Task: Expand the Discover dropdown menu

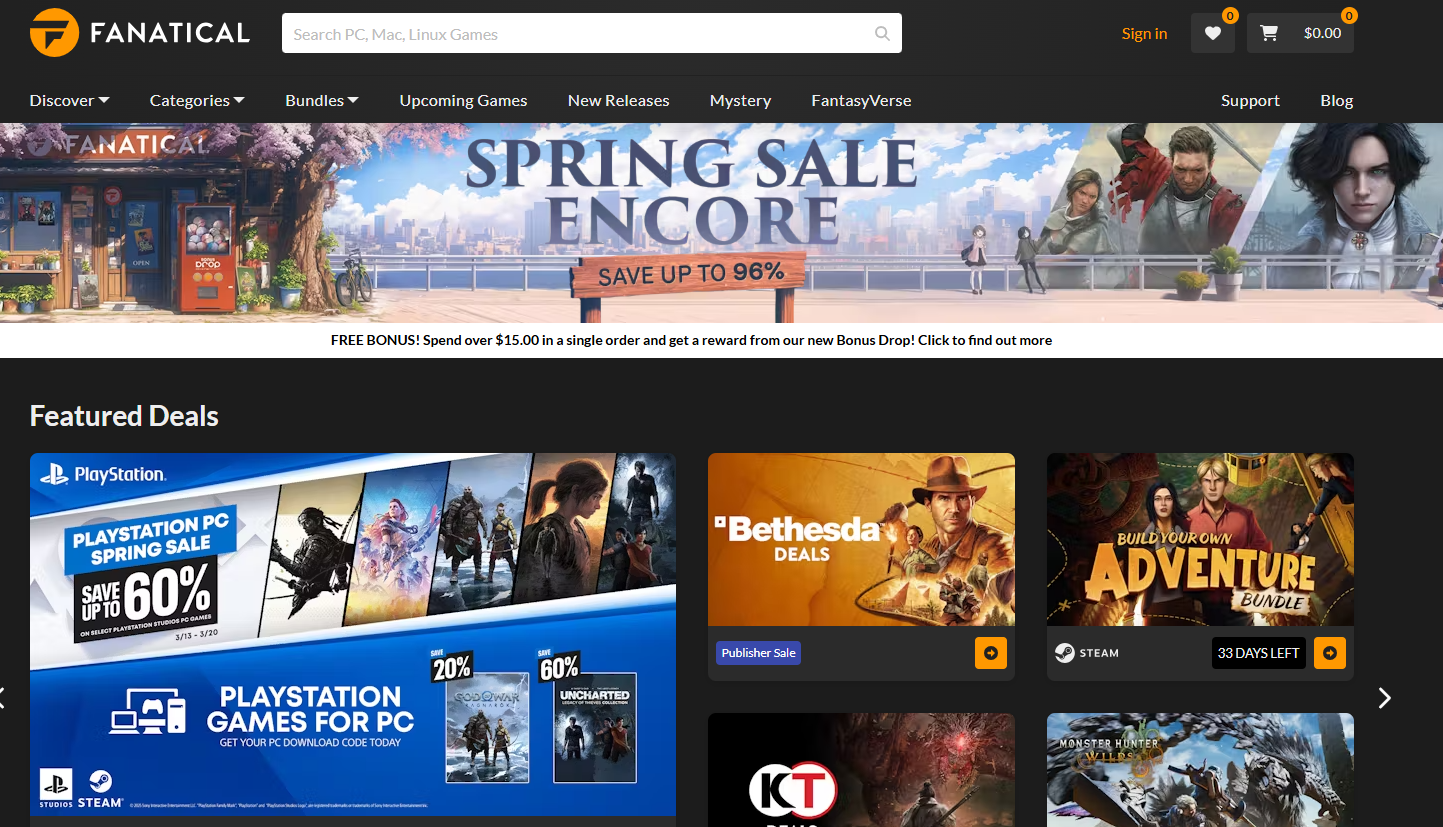Action: click(69, 100)
